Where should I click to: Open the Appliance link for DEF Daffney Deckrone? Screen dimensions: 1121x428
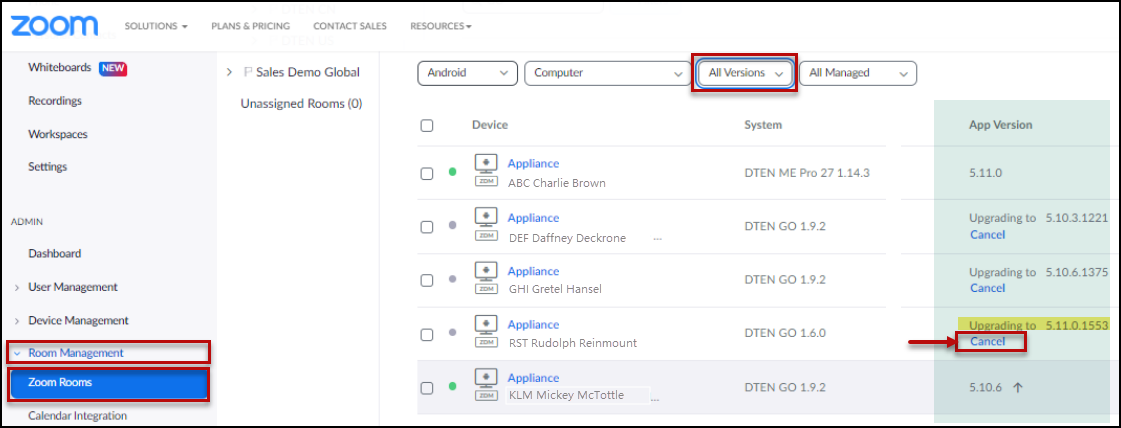point(533,218)
